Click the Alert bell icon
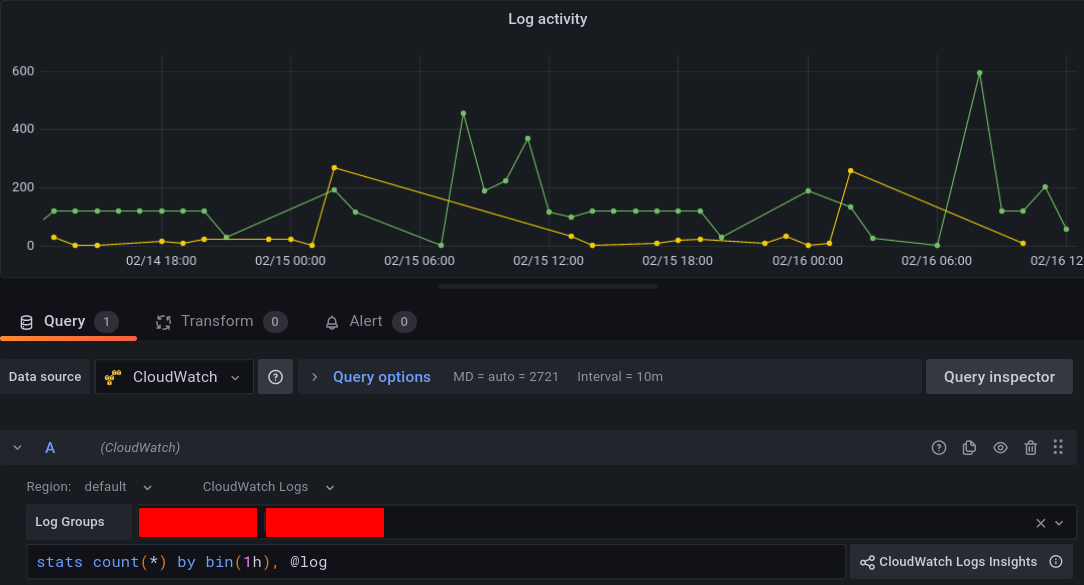Image resolution: width=1084 pixels, height=585 pixels. point(331,321)
